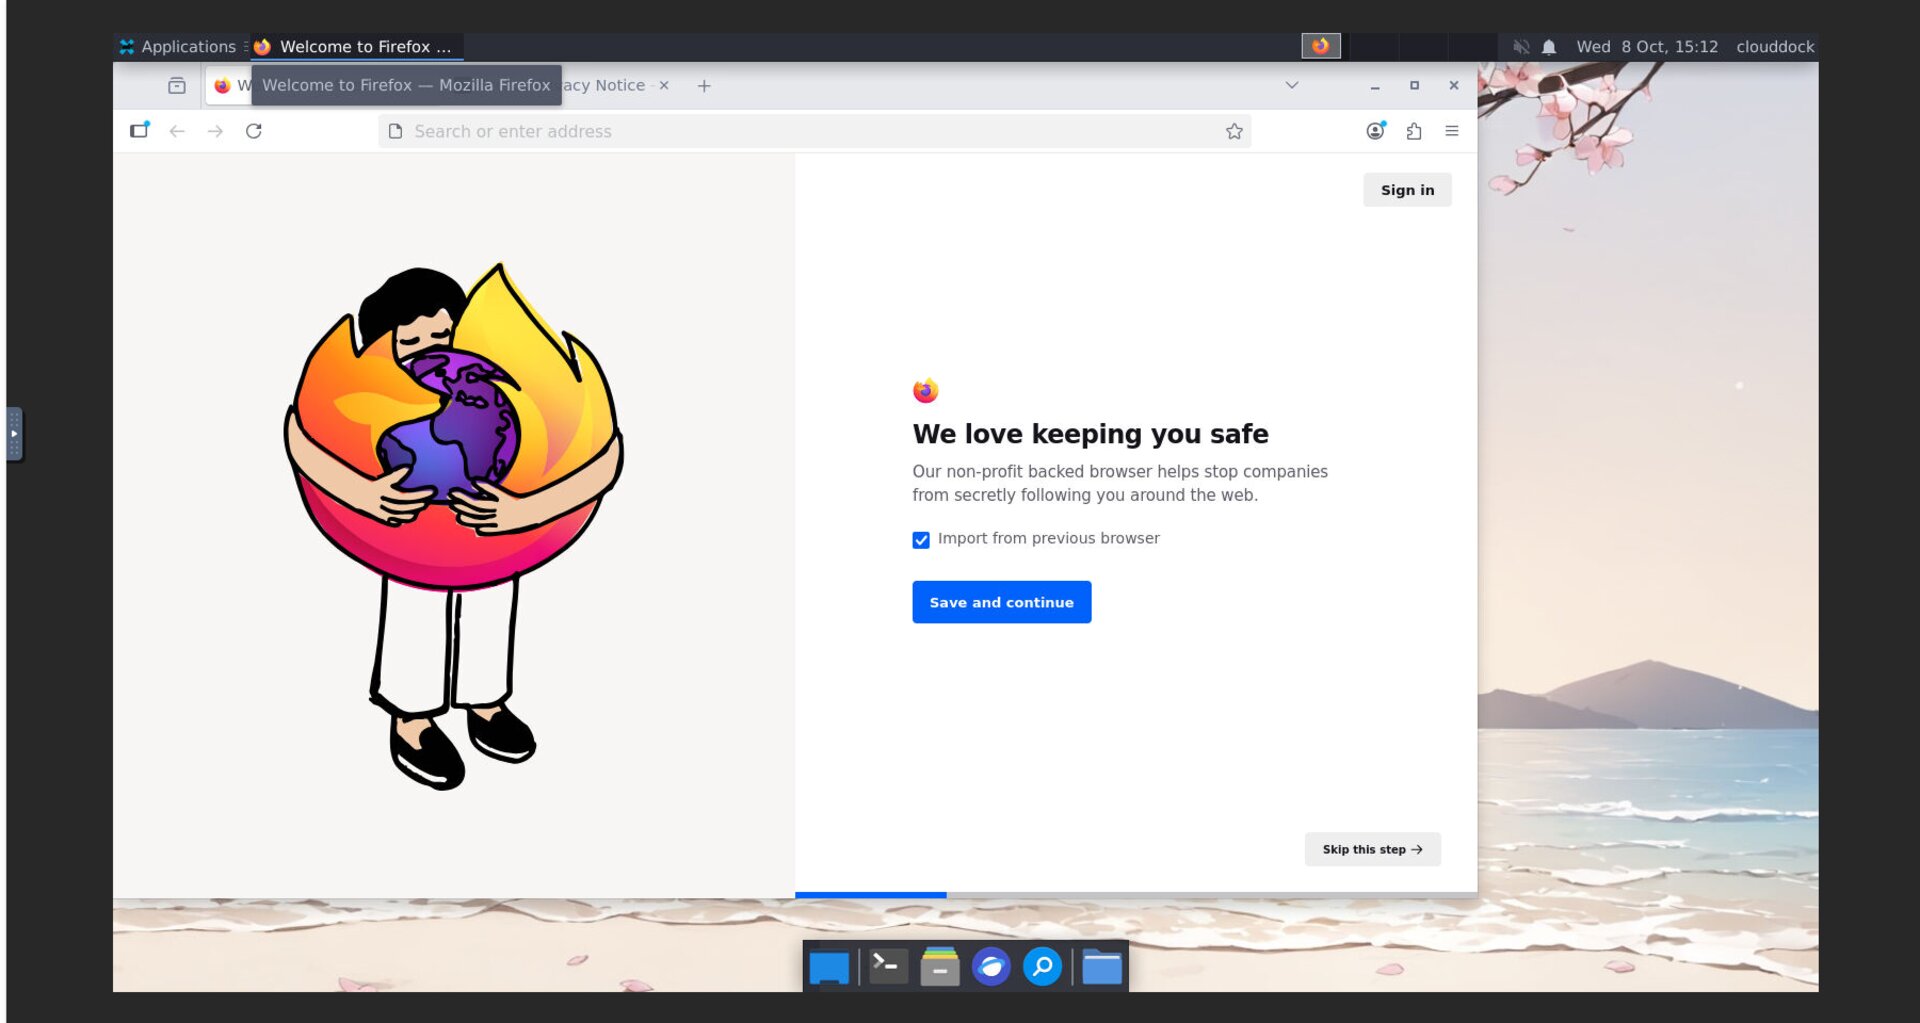The height and width of the screenshot is (1023, 1920).
Task: Open the Firefox account icon
Action: [1375, 131]
